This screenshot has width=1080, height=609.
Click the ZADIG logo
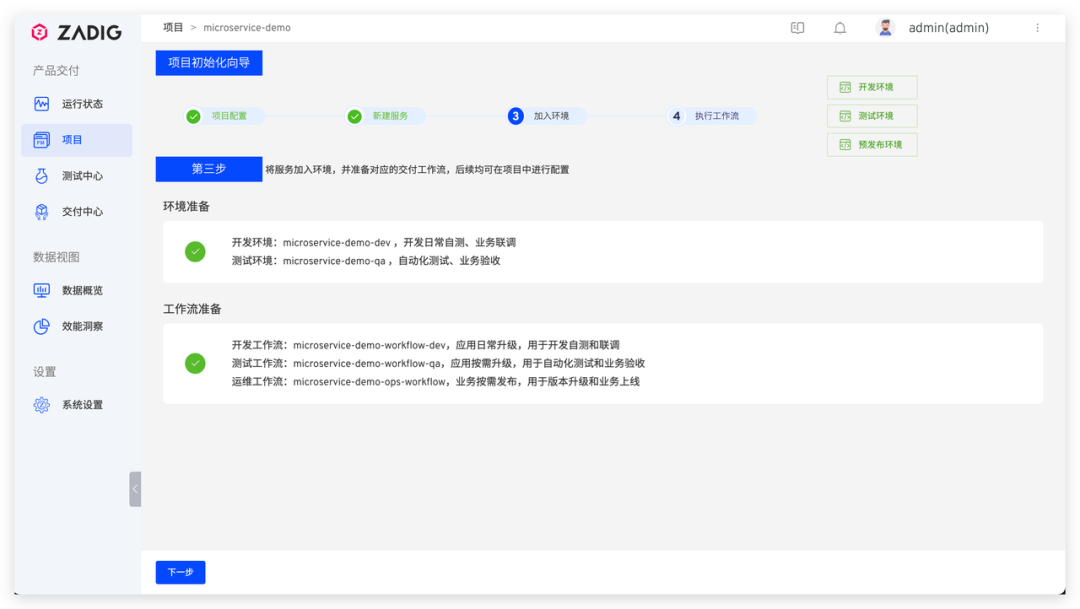point(76,32)
